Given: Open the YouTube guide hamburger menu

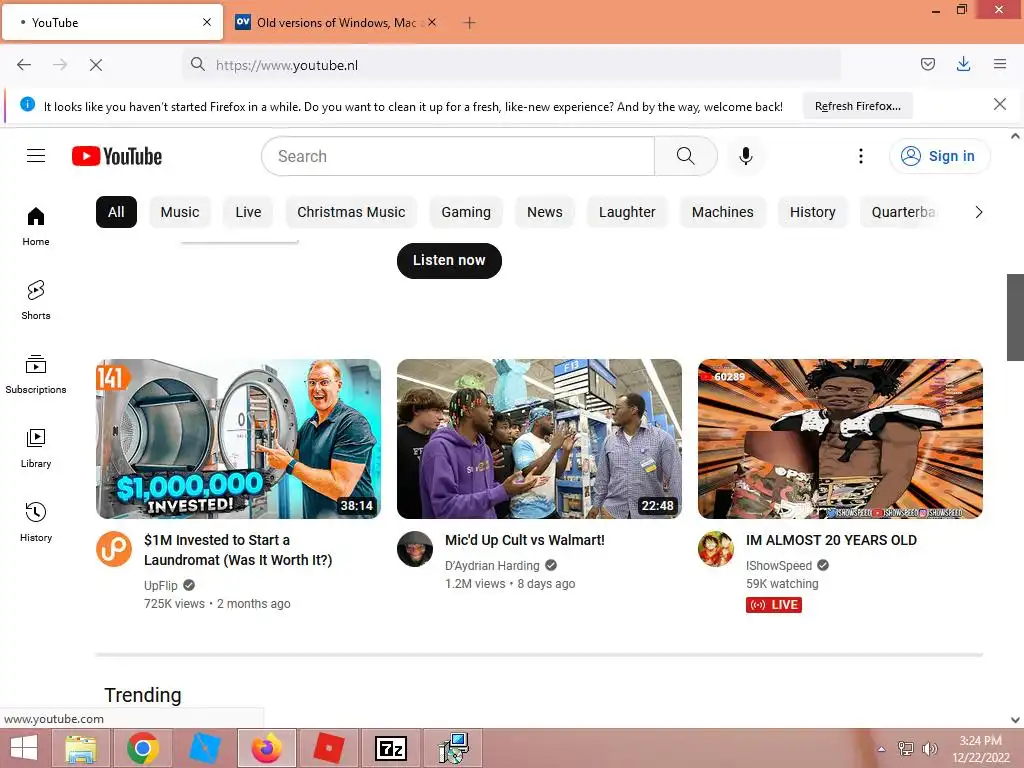Looking at the screenshot, I should point(36,156).
